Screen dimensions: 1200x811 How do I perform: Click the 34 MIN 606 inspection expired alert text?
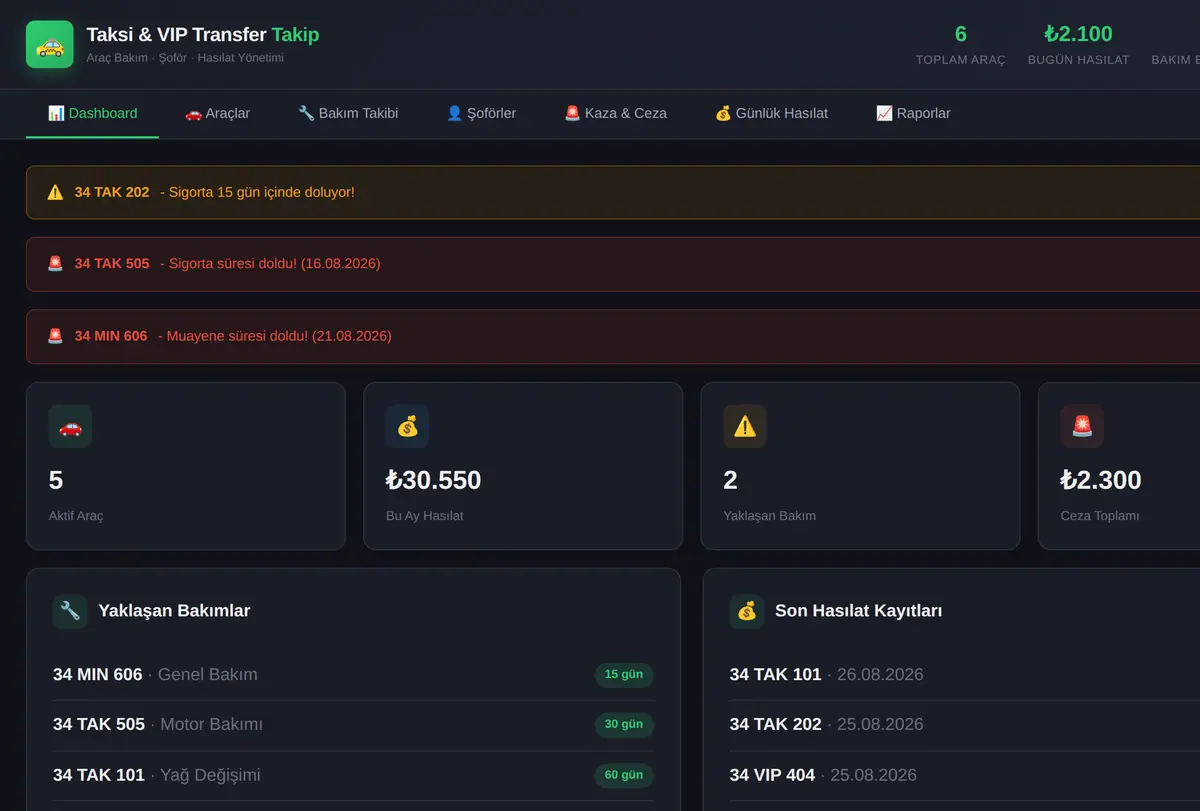(233, 336)
